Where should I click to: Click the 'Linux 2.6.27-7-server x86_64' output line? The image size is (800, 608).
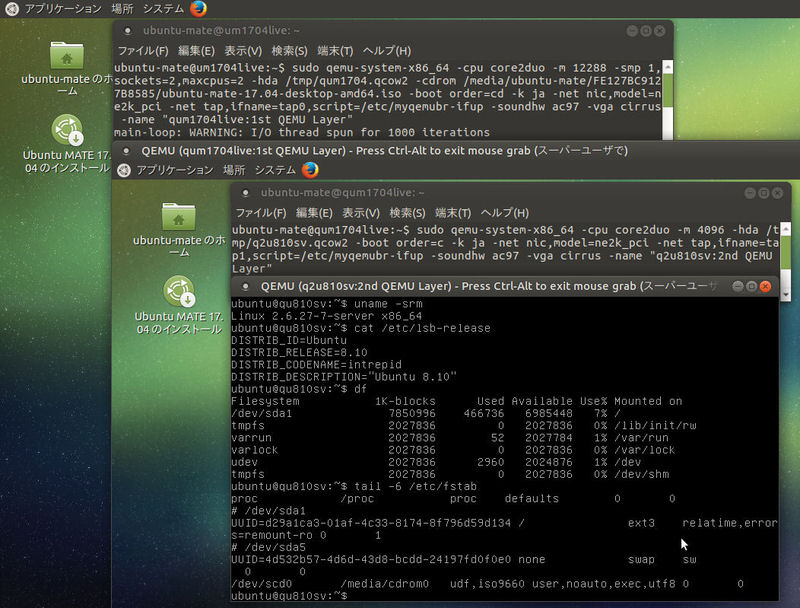point(327,316)
